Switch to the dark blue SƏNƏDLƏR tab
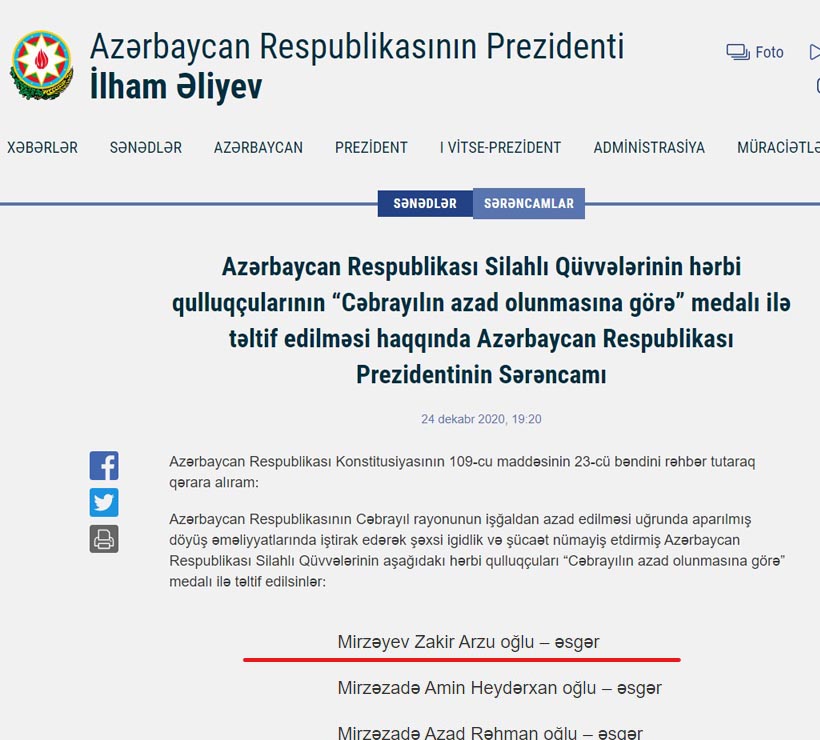The height and width of the screenshot is (740, 820). (x=425, y=203)
